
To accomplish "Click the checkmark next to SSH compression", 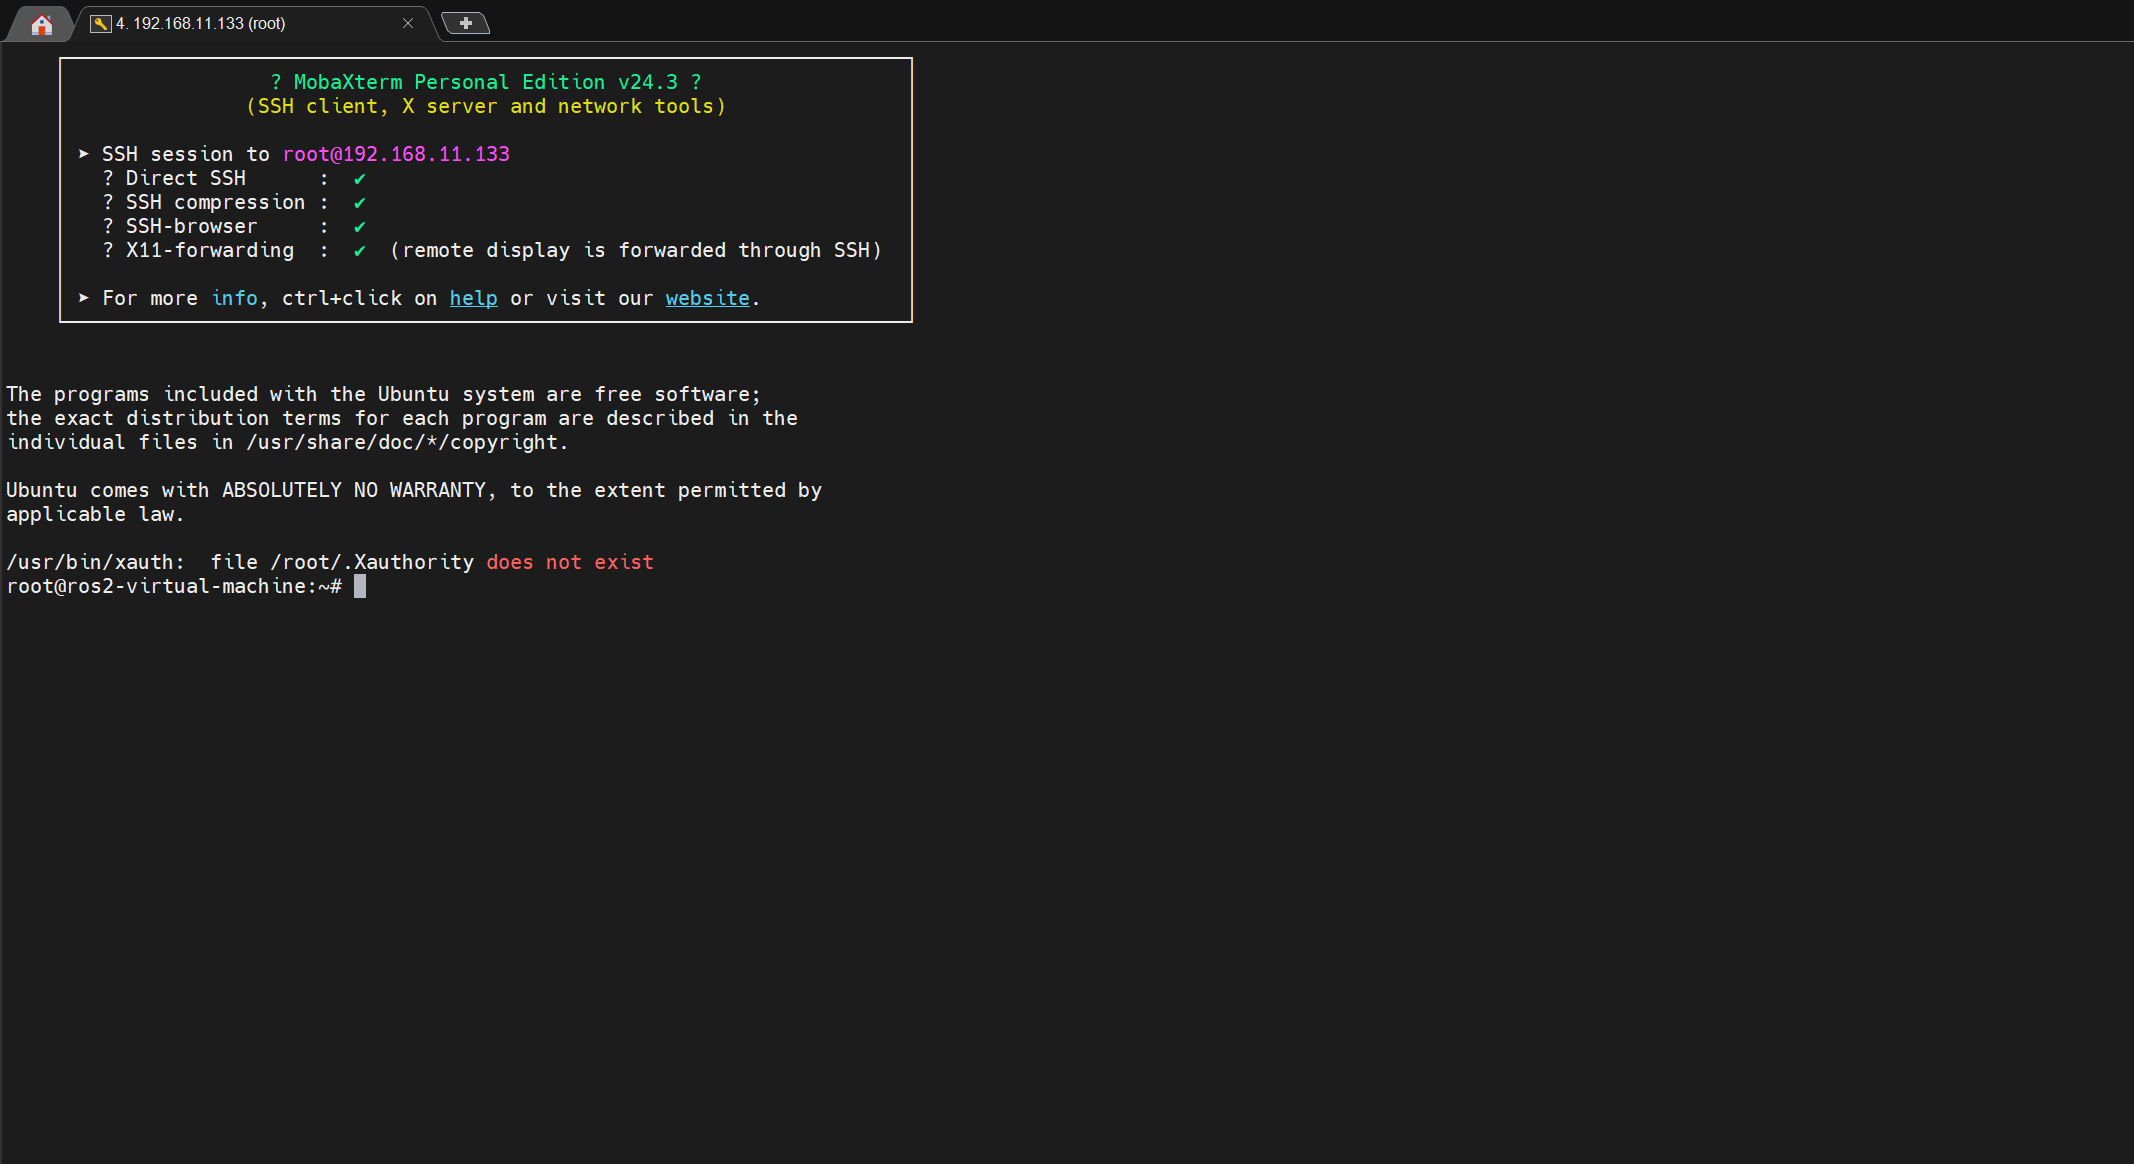I will pyautogui.click(x=360, y=203).
